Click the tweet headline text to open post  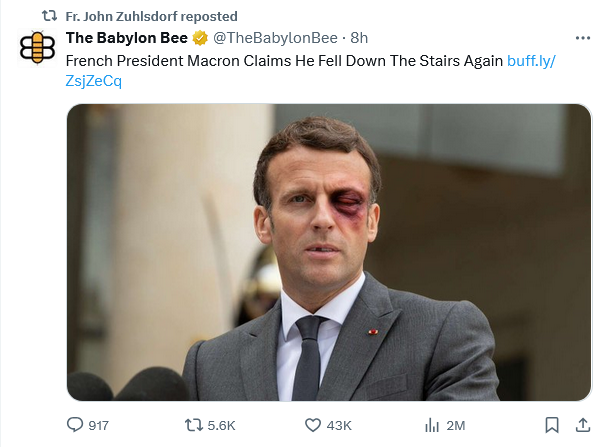(284, 61)
